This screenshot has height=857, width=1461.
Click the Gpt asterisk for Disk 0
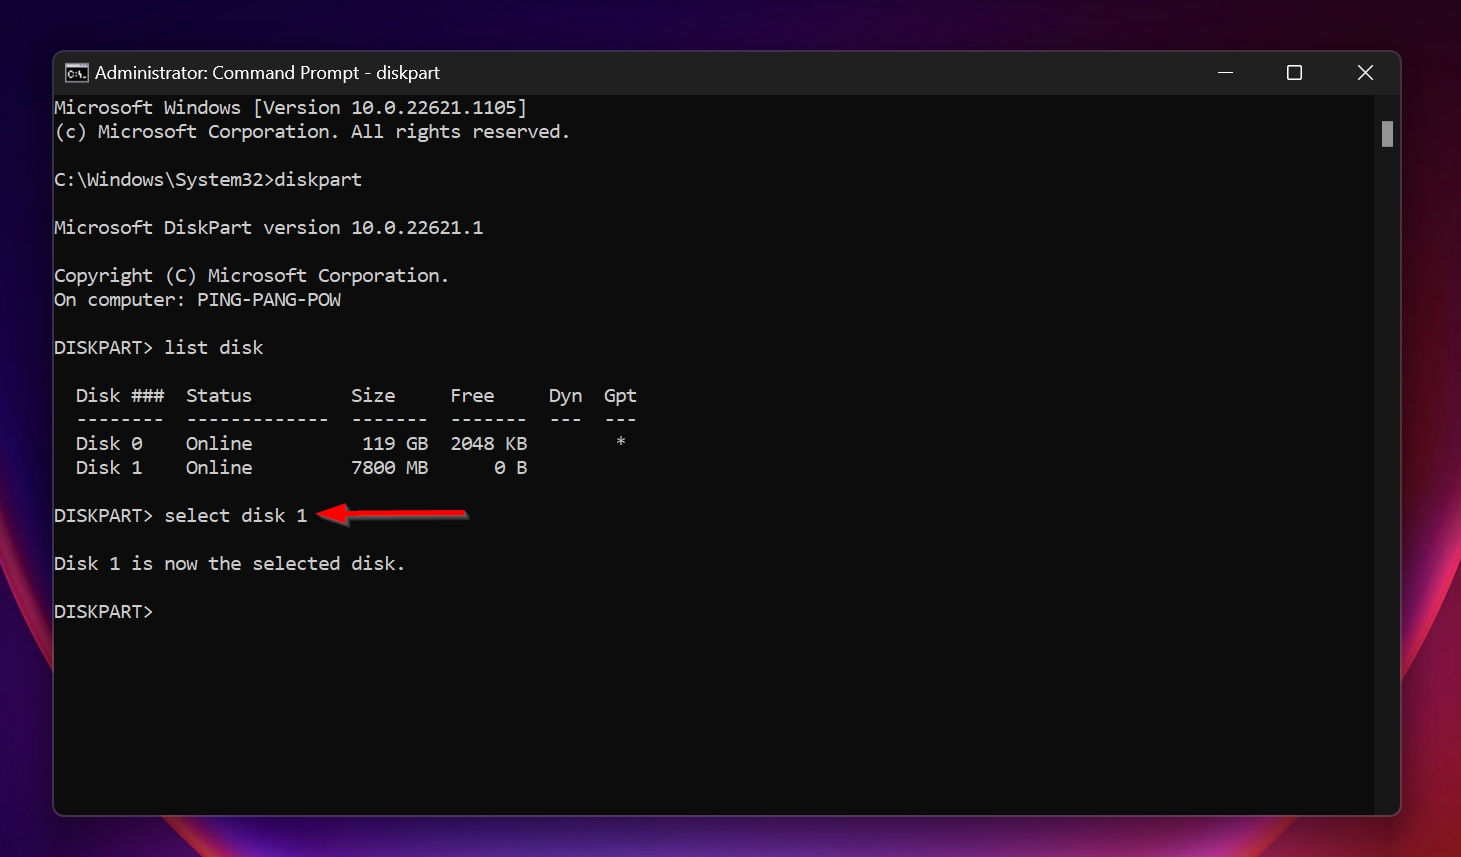coord(621,443)
